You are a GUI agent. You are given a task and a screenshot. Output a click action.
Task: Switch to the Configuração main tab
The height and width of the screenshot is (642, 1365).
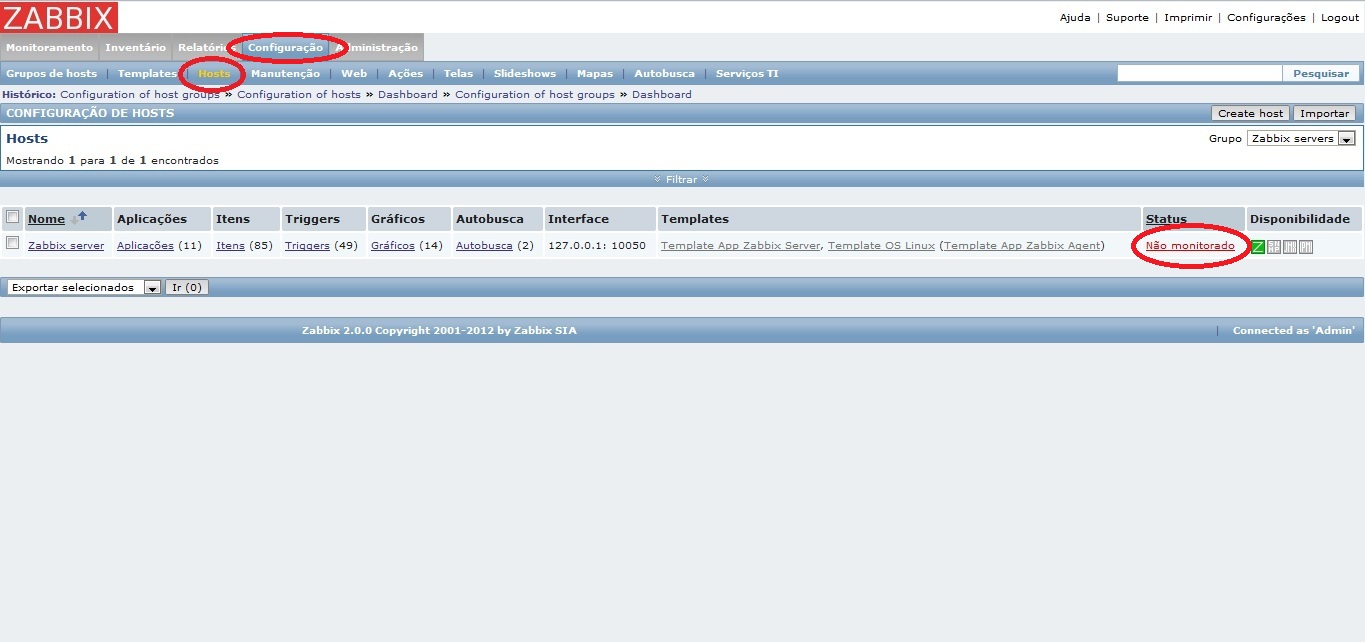tap(285, 48)
